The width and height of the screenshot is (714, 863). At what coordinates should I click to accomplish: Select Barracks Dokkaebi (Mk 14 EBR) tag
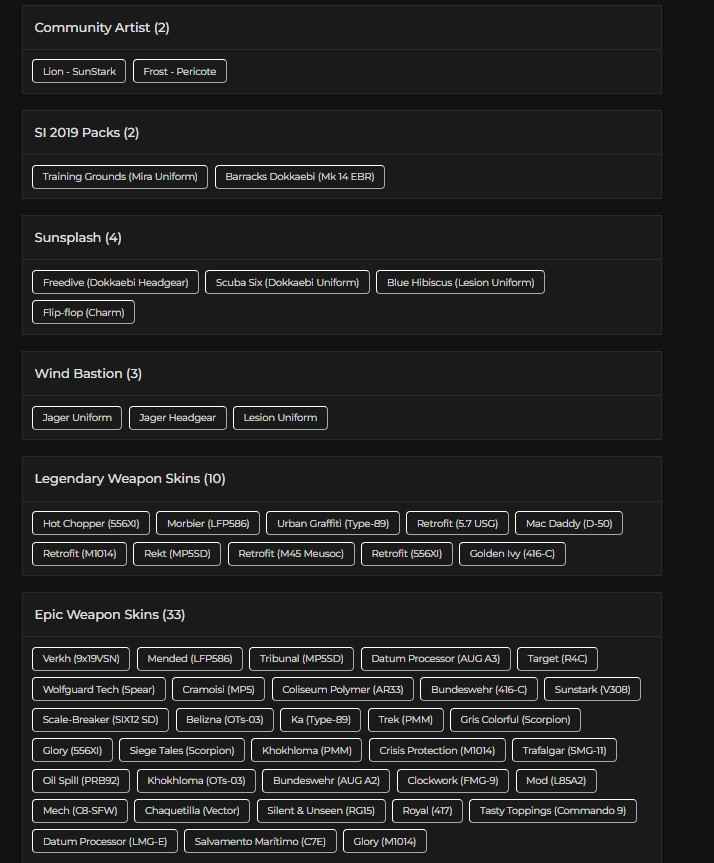(299, 177)
